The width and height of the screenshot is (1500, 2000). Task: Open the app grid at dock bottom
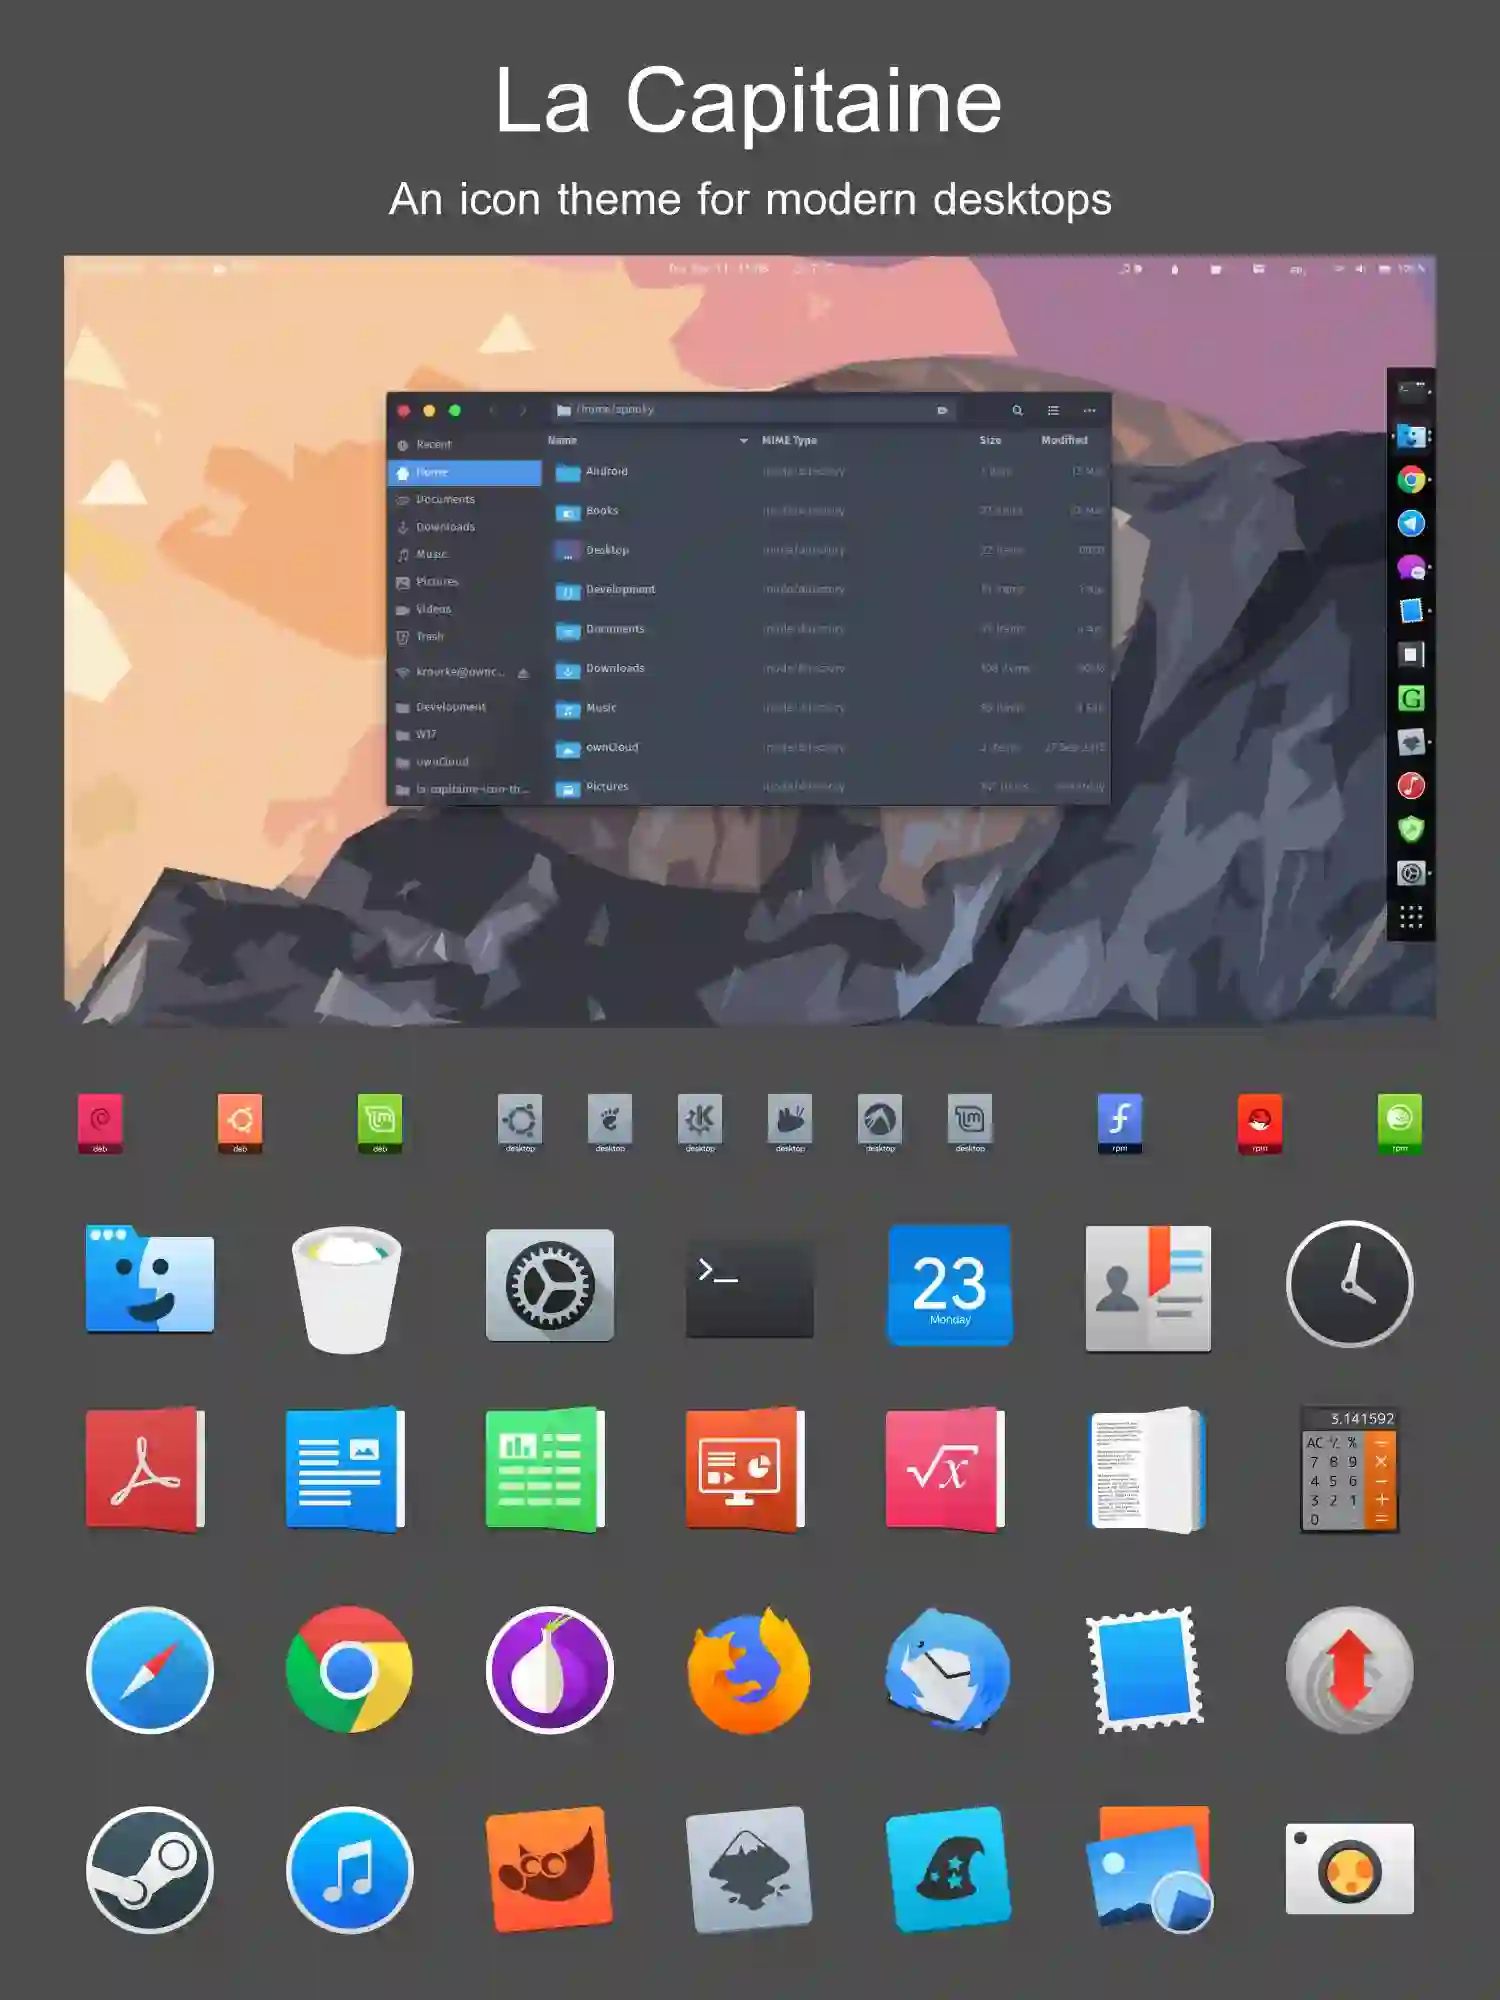[x=1411, y=917]
